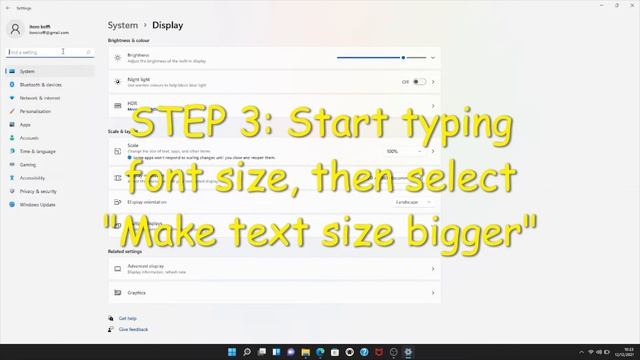Open taskbar Search magnifier
Viewport: 640px width, 360px height.
click(x=247, y=352)
